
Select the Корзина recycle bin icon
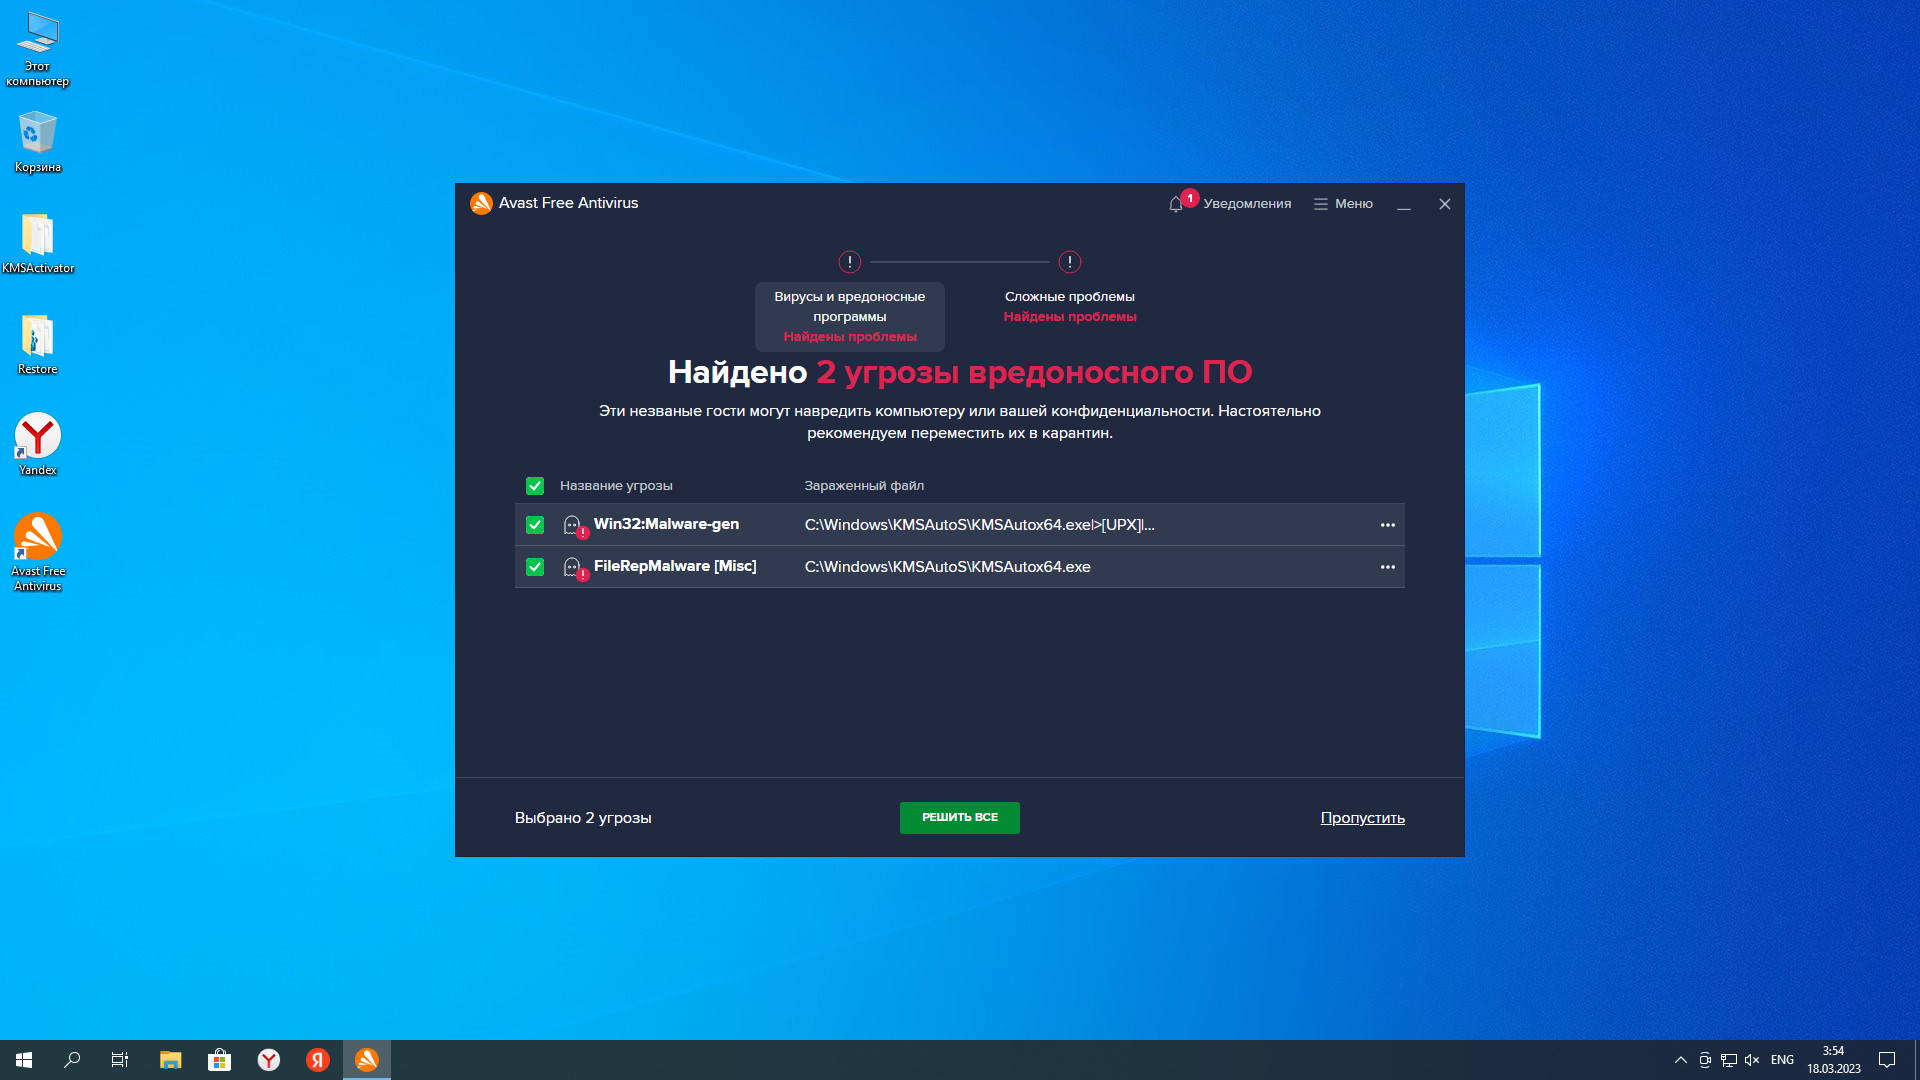[x=38, y=142]
